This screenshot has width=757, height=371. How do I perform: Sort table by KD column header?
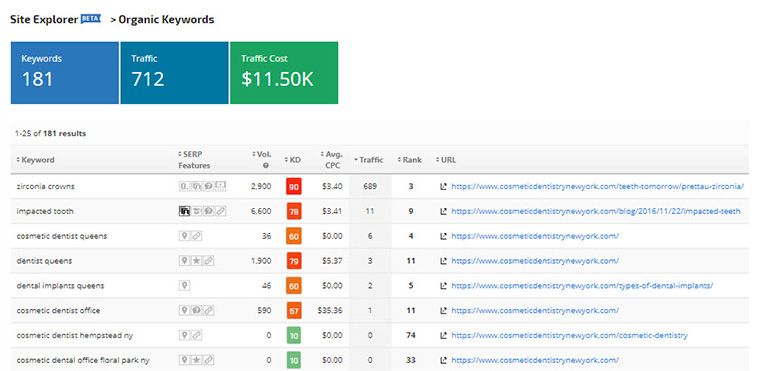[293, 160]
